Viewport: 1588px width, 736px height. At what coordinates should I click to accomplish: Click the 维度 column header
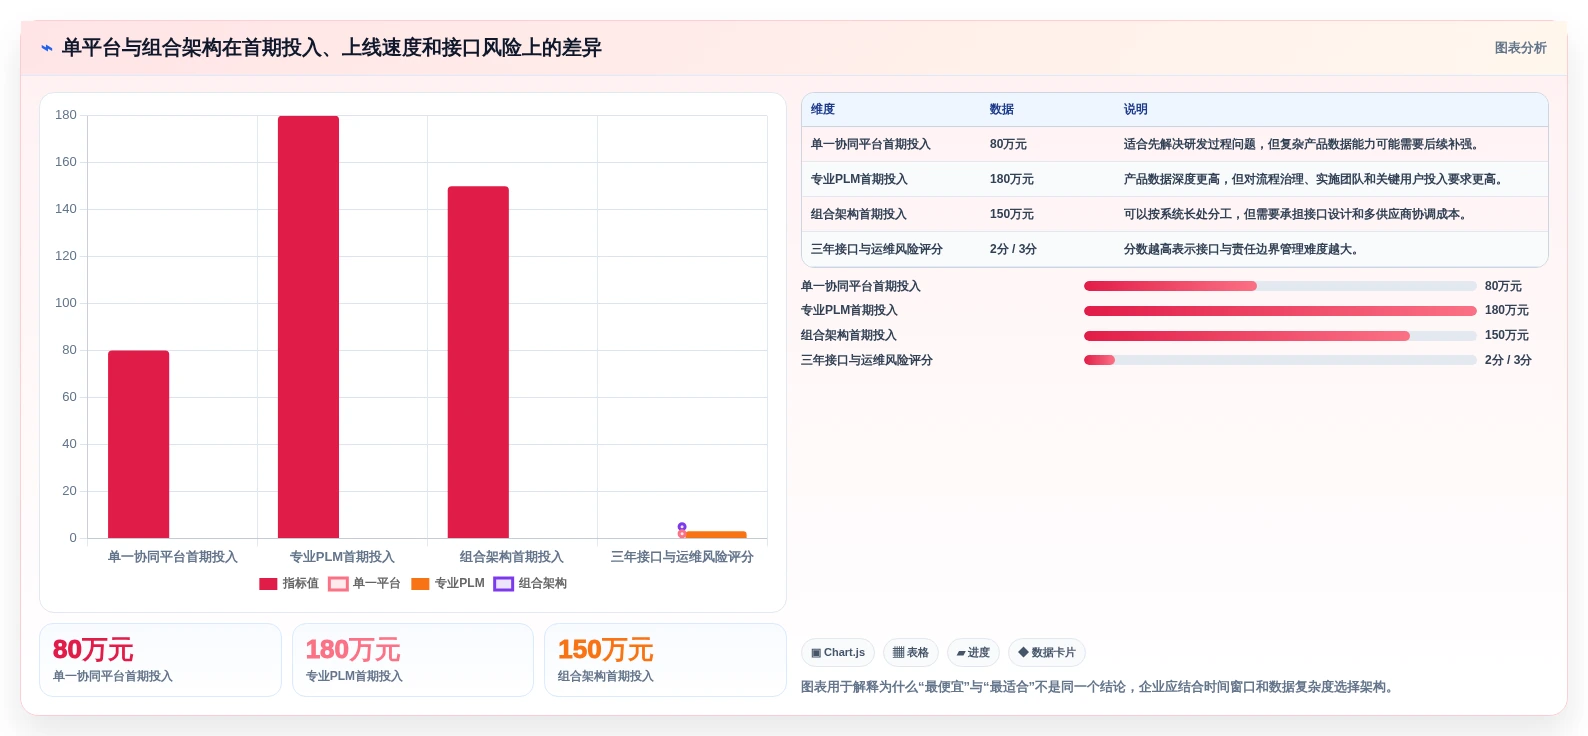click(823, 110)
